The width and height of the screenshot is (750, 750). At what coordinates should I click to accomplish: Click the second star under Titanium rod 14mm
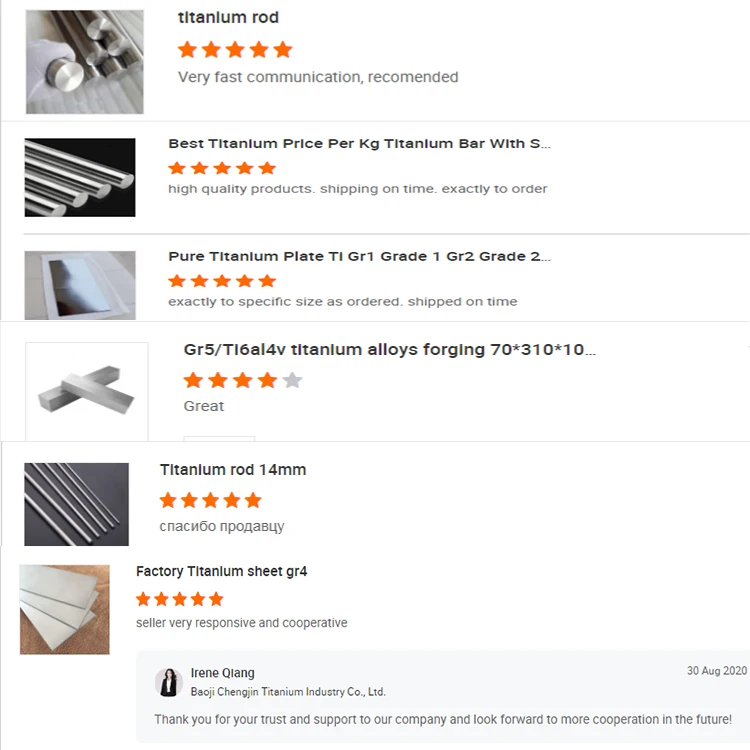point(189,500)
